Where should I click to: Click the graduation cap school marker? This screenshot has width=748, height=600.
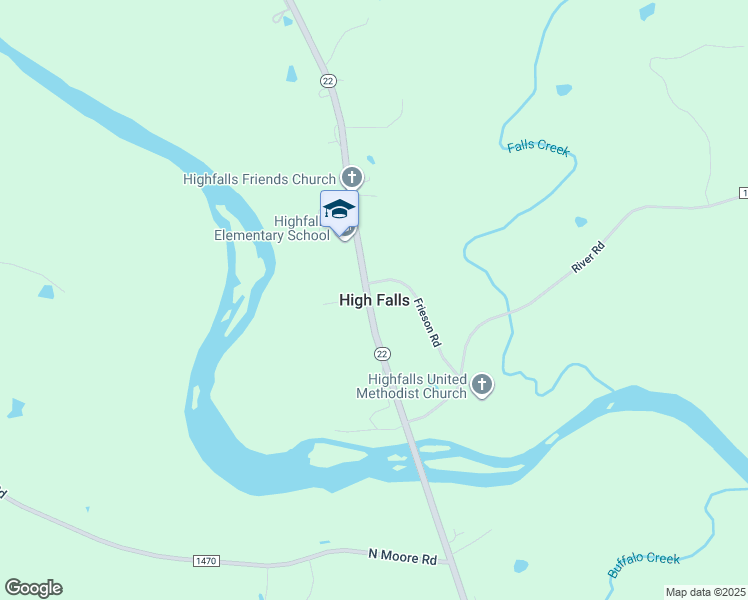click(339, 212)
